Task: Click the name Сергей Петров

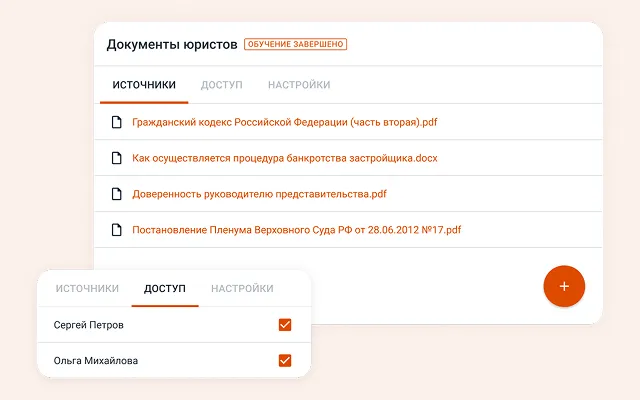Action: (89, 325)
